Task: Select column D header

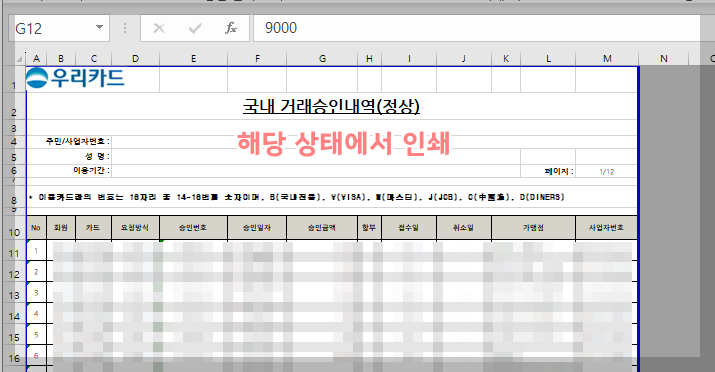Action: click(135, 59)
